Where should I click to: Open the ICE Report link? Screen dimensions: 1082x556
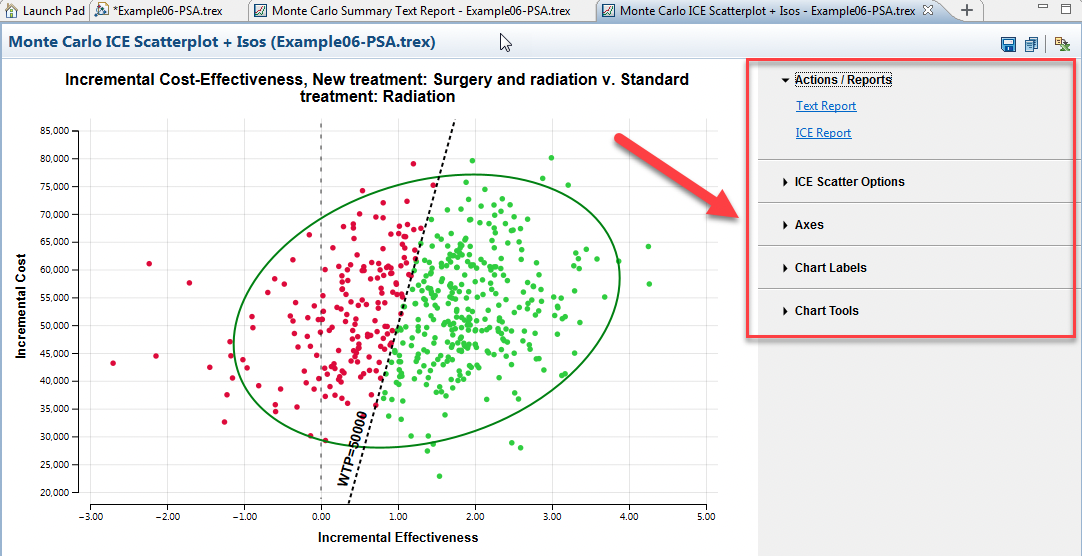tap(823, 133)
